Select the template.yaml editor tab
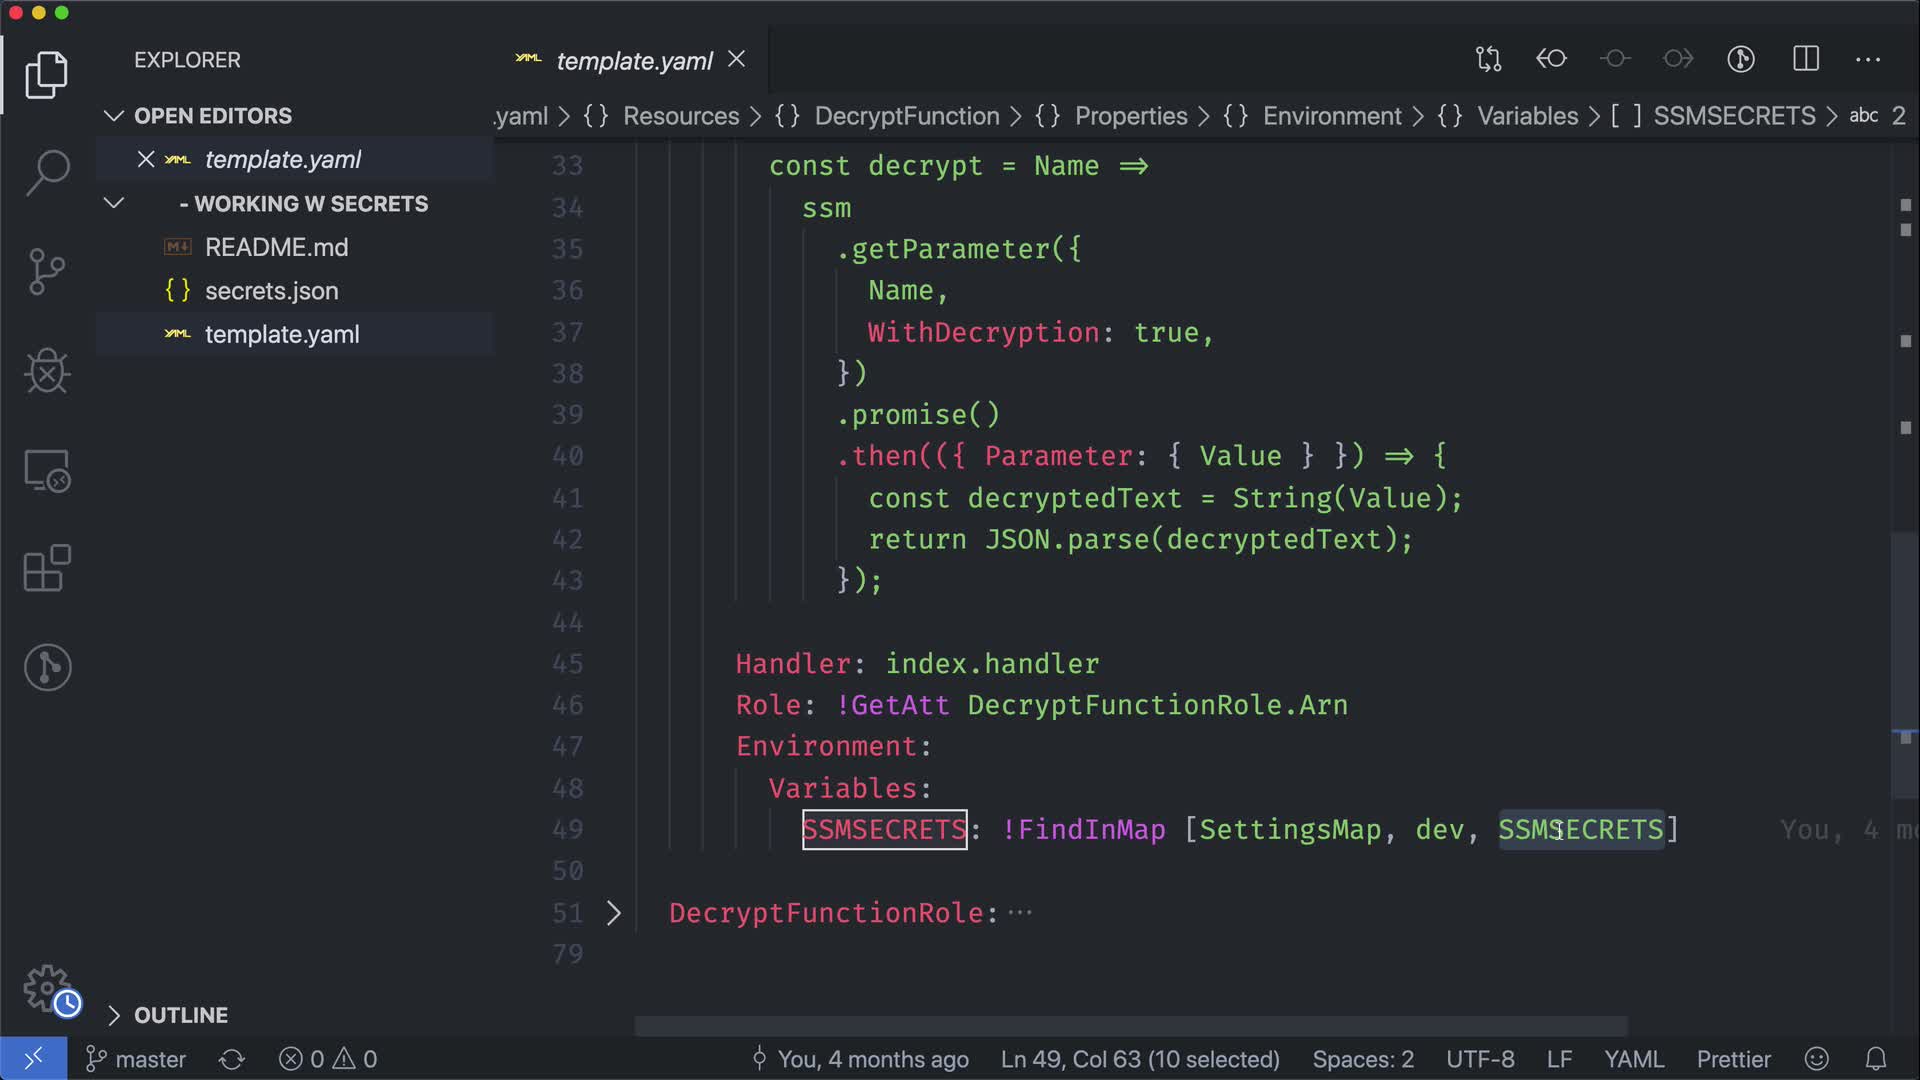 [x=633, y=61]
